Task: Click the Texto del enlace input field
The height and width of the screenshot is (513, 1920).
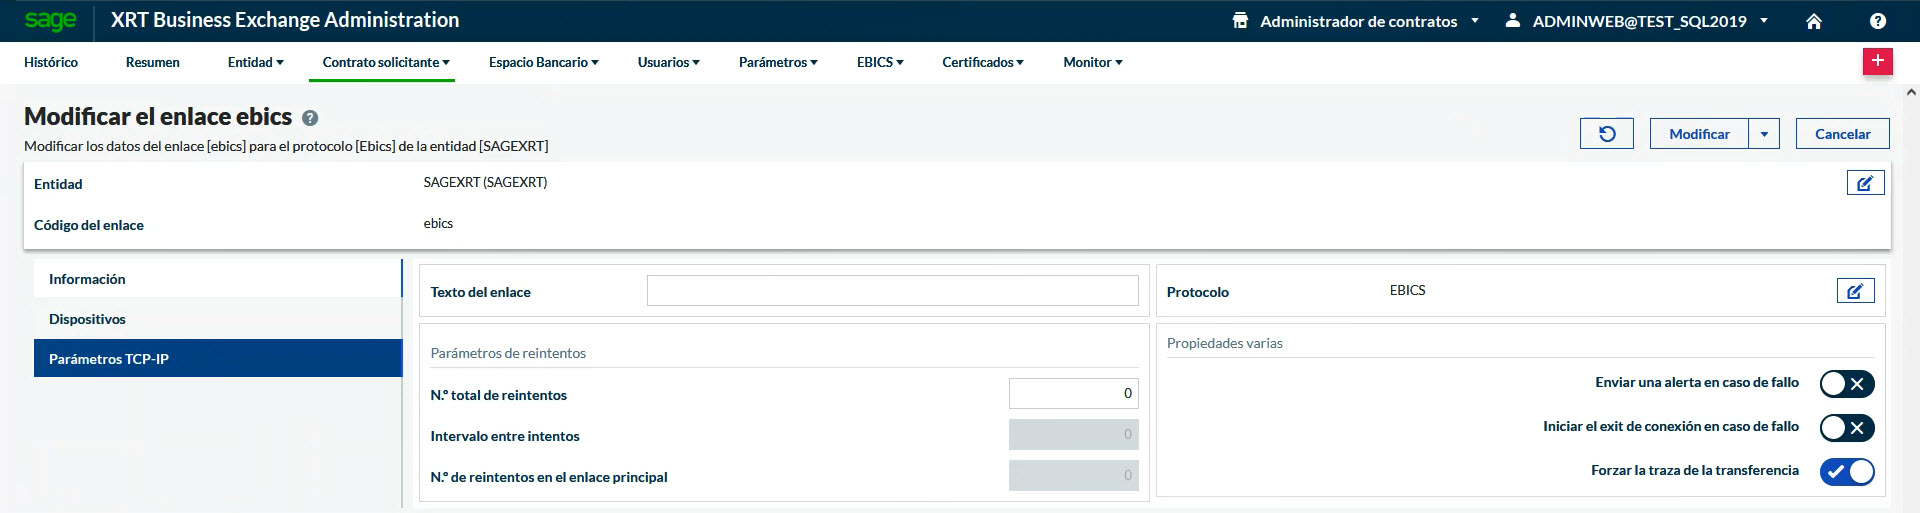Action: coord(892,291)
